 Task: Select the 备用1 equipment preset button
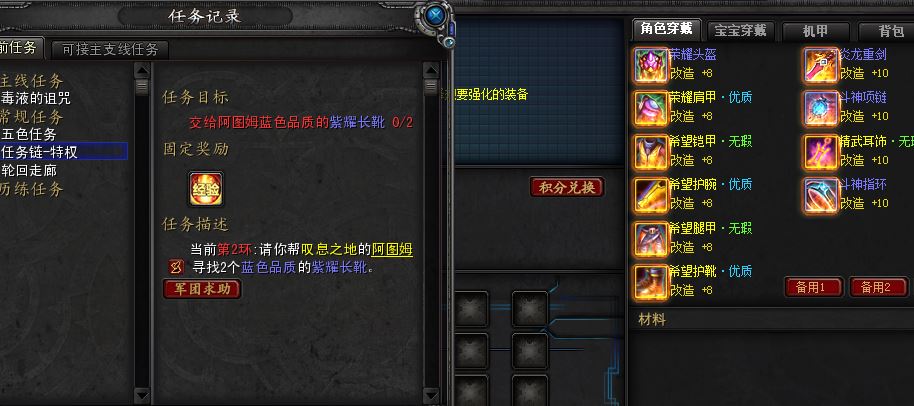pos(813,287)
